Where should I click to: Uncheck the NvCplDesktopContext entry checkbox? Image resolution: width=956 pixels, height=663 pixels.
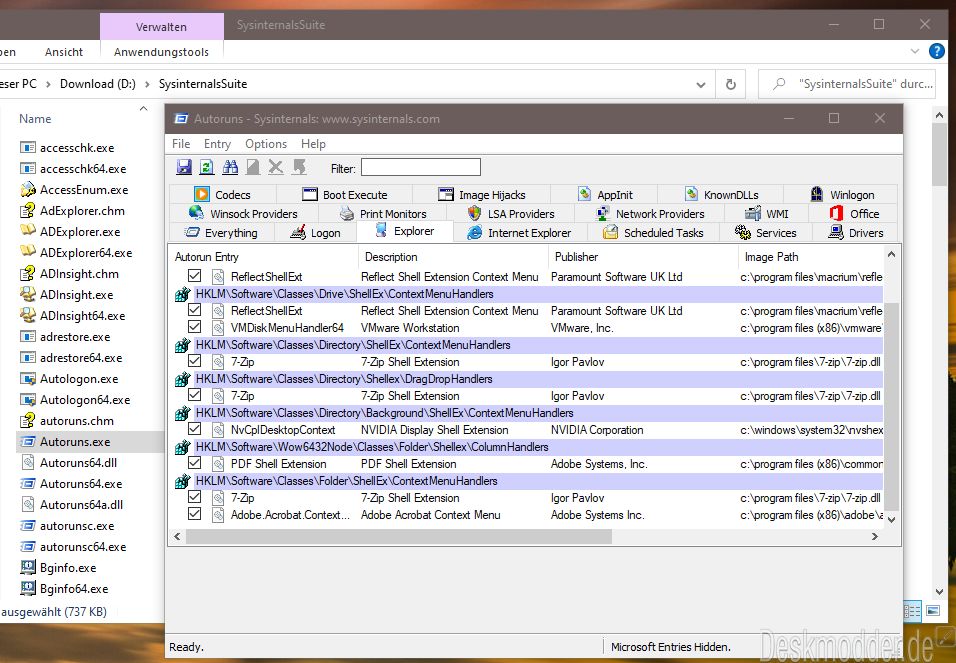(194, 429)
